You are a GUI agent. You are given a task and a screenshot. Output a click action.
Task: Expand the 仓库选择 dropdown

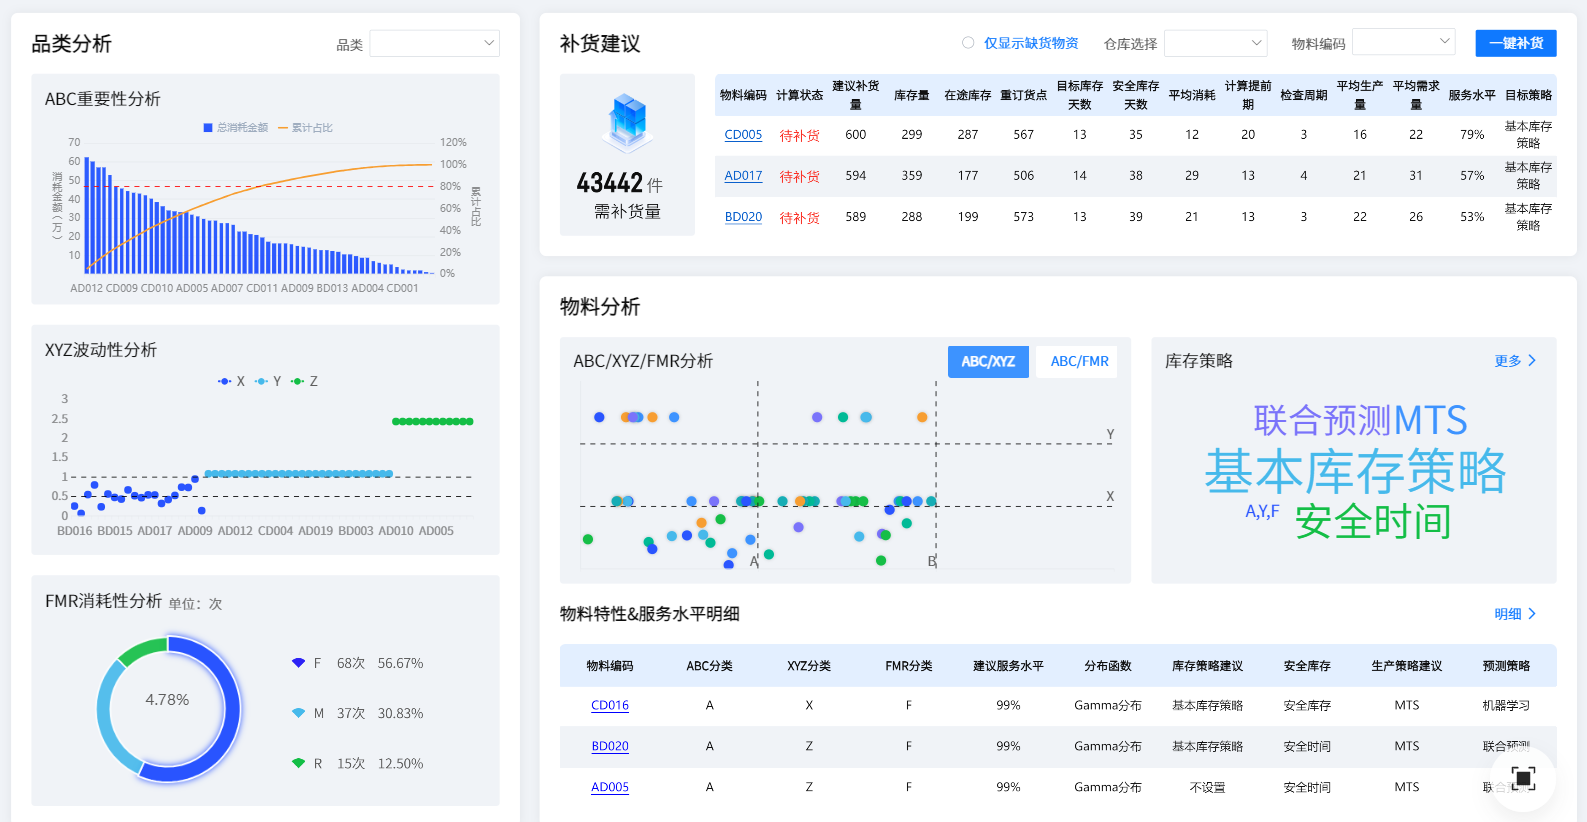pos(1215,43)
